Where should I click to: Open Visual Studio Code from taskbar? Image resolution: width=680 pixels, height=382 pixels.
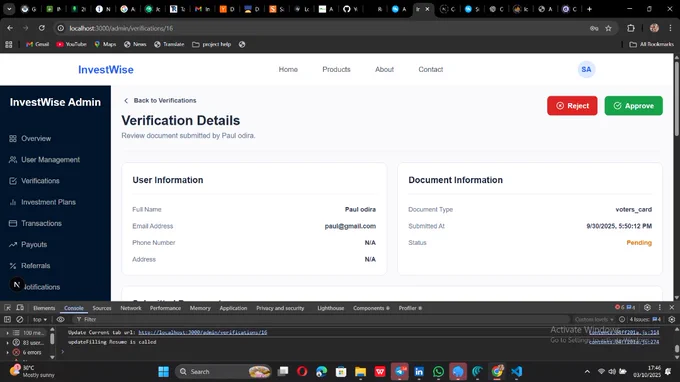coord(517,372)
